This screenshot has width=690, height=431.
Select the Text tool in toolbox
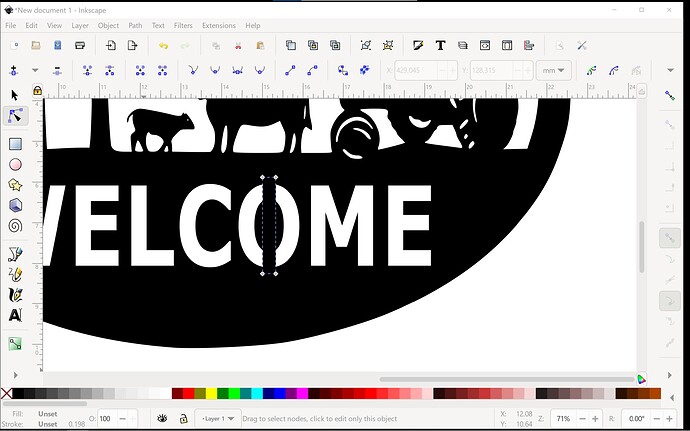[15, 315]
